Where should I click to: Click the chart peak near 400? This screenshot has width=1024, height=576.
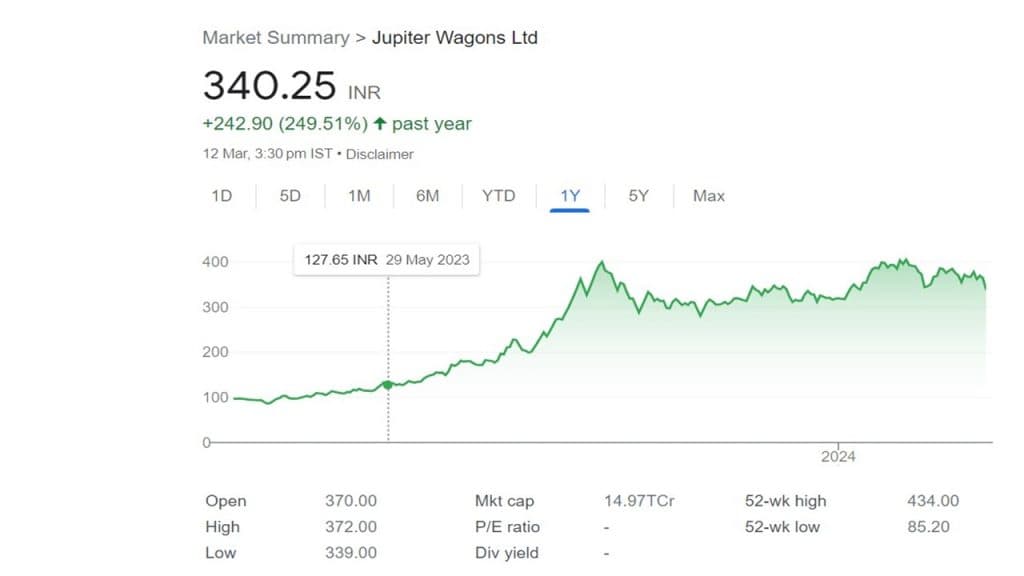(x=601, y=263)
